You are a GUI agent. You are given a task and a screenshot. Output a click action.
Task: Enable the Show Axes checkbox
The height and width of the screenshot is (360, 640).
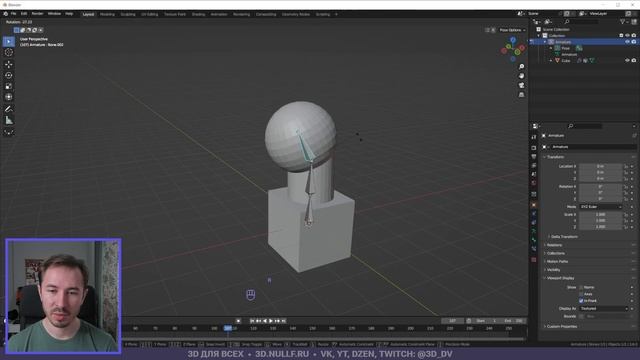click(581, 294)
